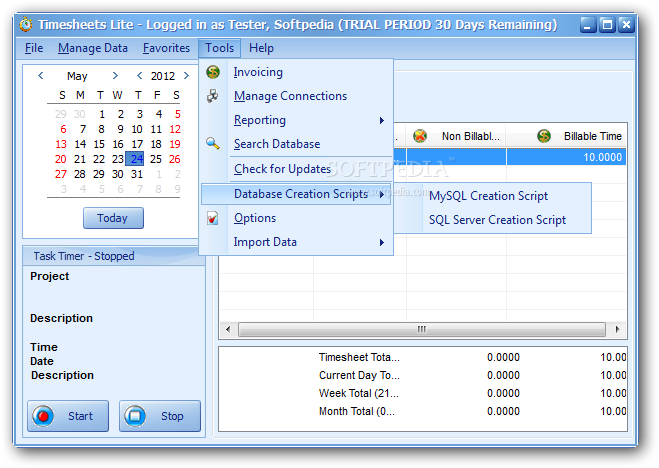This screenshot has height=468, width=659.
Task: Highlight Database Creation Scripts menu entry
Action: click(x=296, y=194)
